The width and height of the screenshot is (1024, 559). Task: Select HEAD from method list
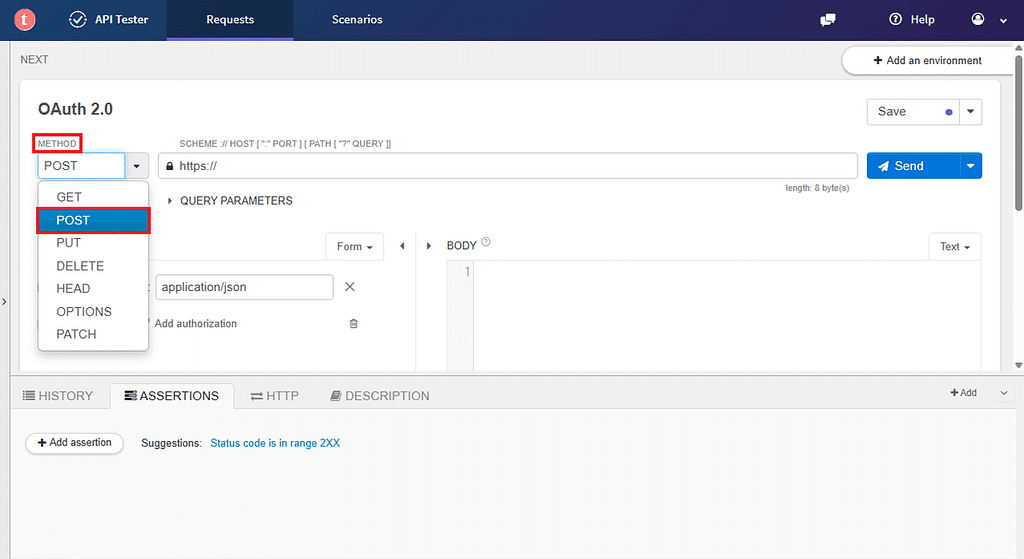coord(93,289)
